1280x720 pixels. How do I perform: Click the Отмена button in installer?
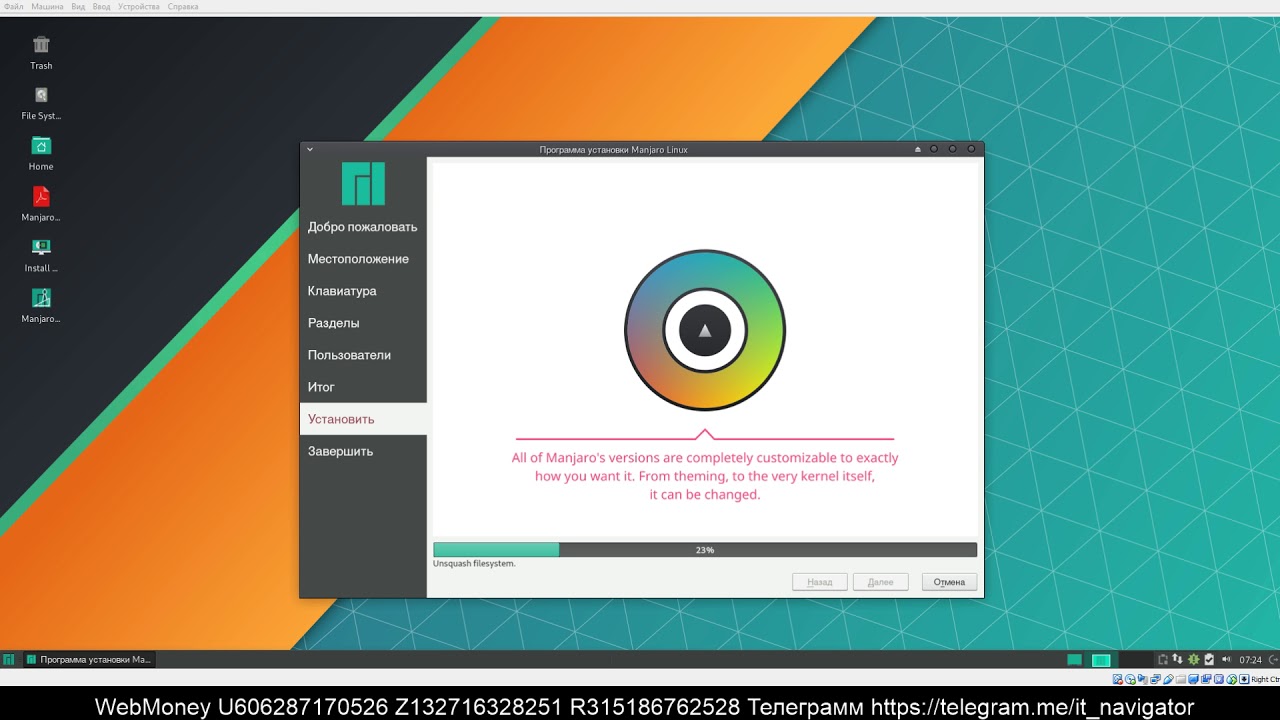tap(949, 582)
